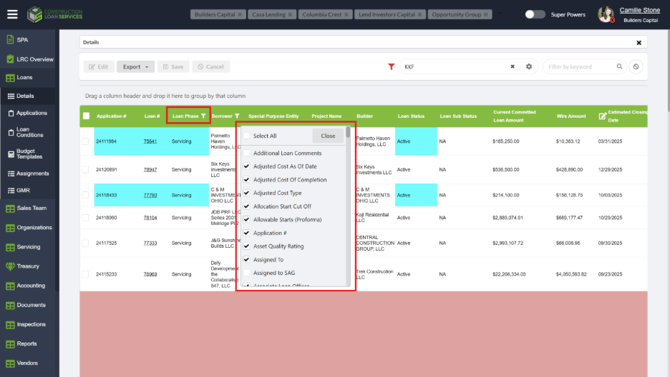Expand the Export dropdown button
Screen dimensions: 670x377
point(135,67)
